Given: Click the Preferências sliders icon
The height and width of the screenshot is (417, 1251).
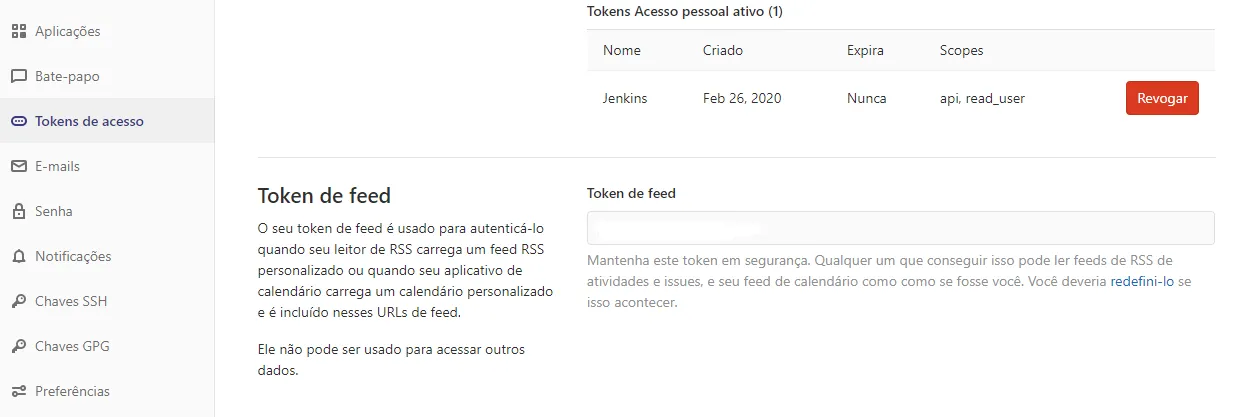Looking at the screenshot, I should (18, 391).
